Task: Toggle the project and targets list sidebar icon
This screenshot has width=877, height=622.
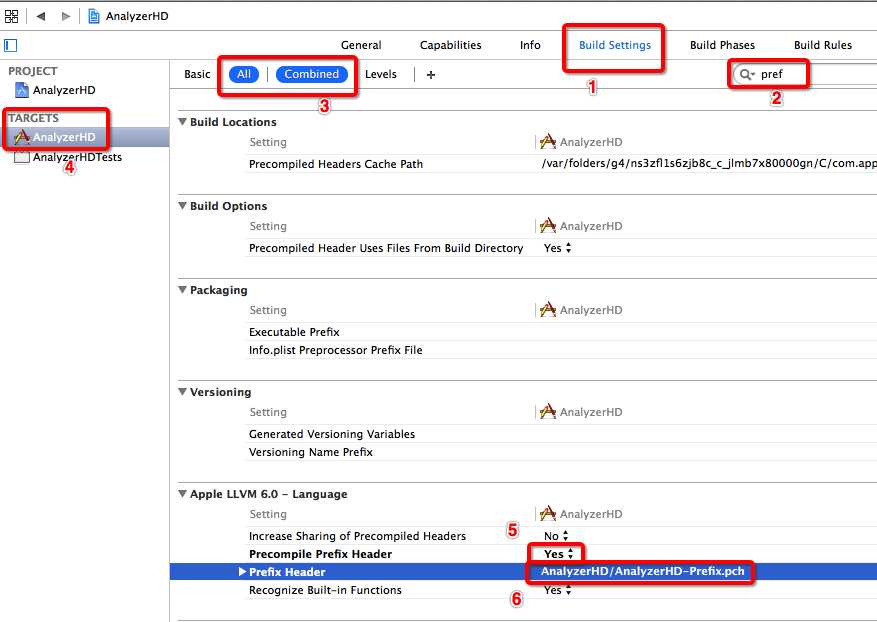Action: tap(11, 45)
